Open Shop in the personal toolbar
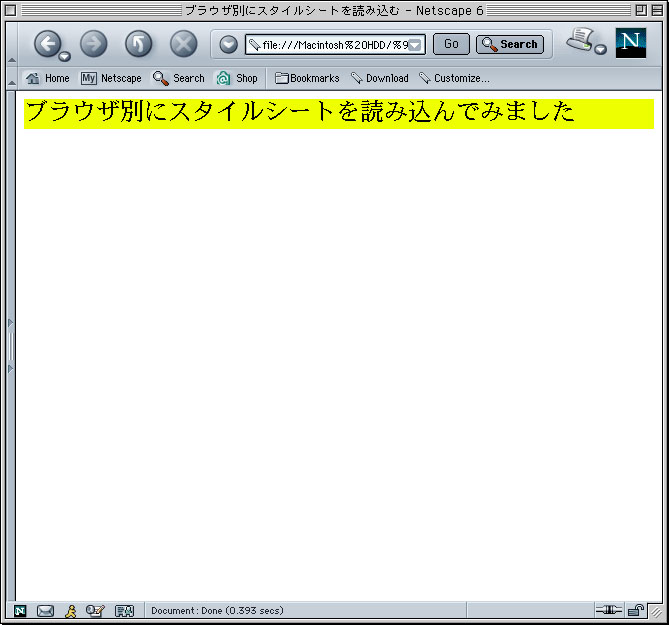 pos(237,78)
